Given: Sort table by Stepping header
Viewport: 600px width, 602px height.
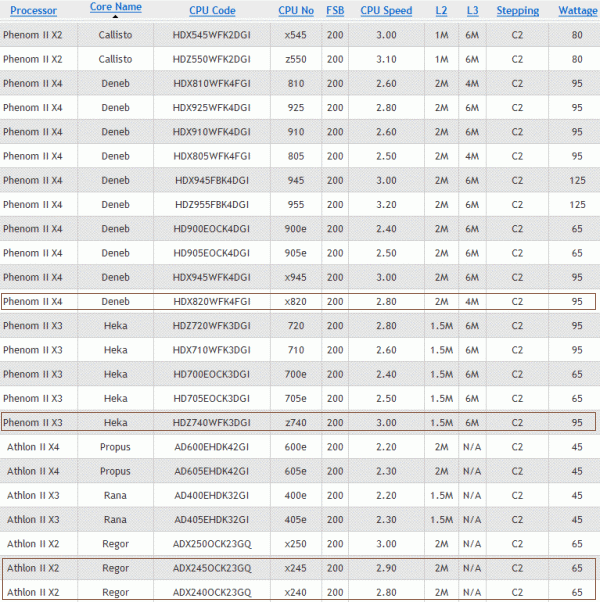Looking at the screenshot, I should point(518,10).
